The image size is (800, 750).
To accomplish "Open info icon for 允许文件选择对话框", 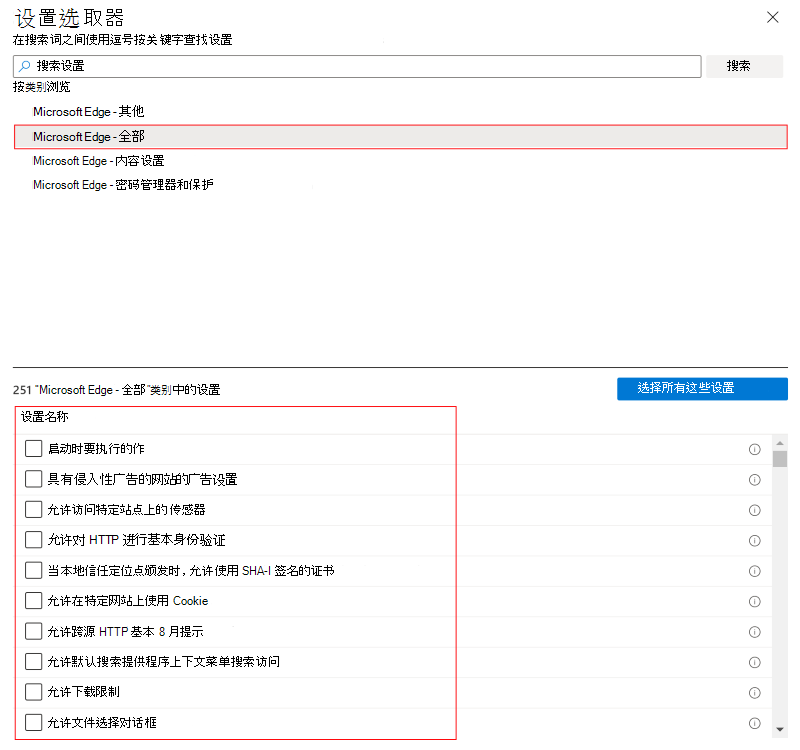I will tap(754, 723).
